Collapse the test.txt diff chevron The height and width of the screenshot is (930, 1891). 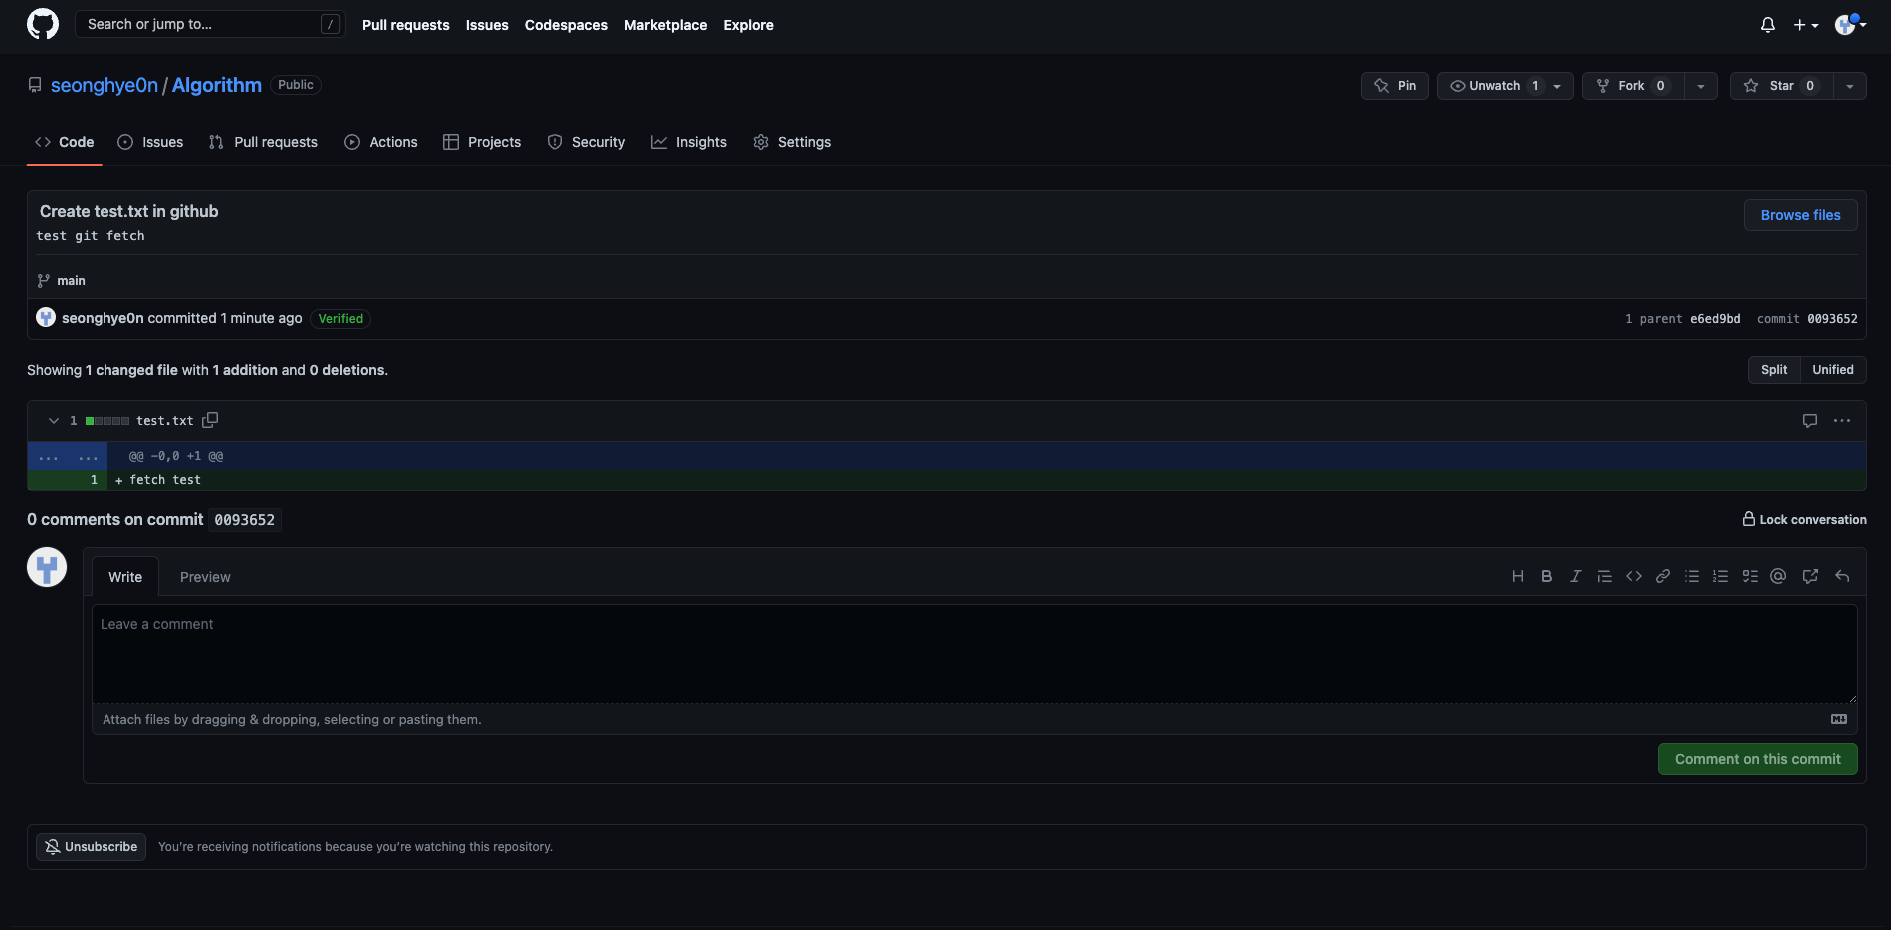[x=54, y=421]
